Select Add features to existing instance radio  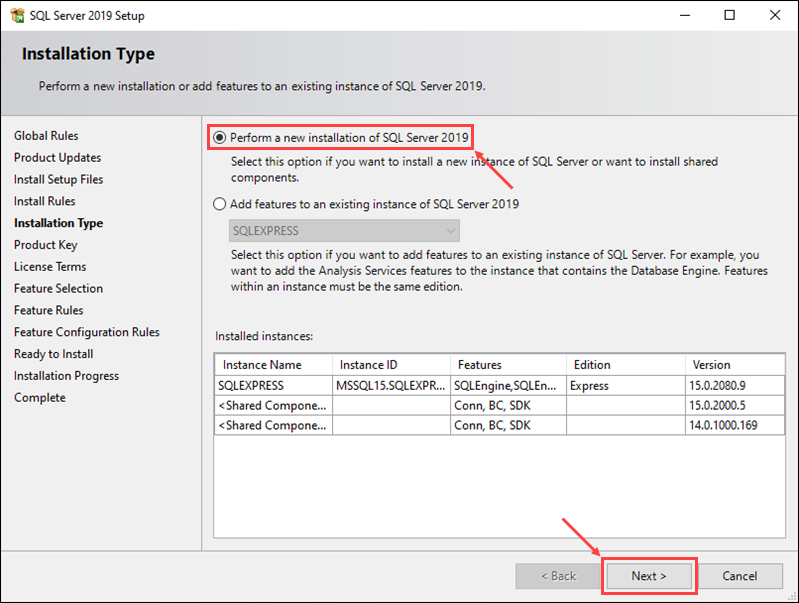tap(219, 204)
